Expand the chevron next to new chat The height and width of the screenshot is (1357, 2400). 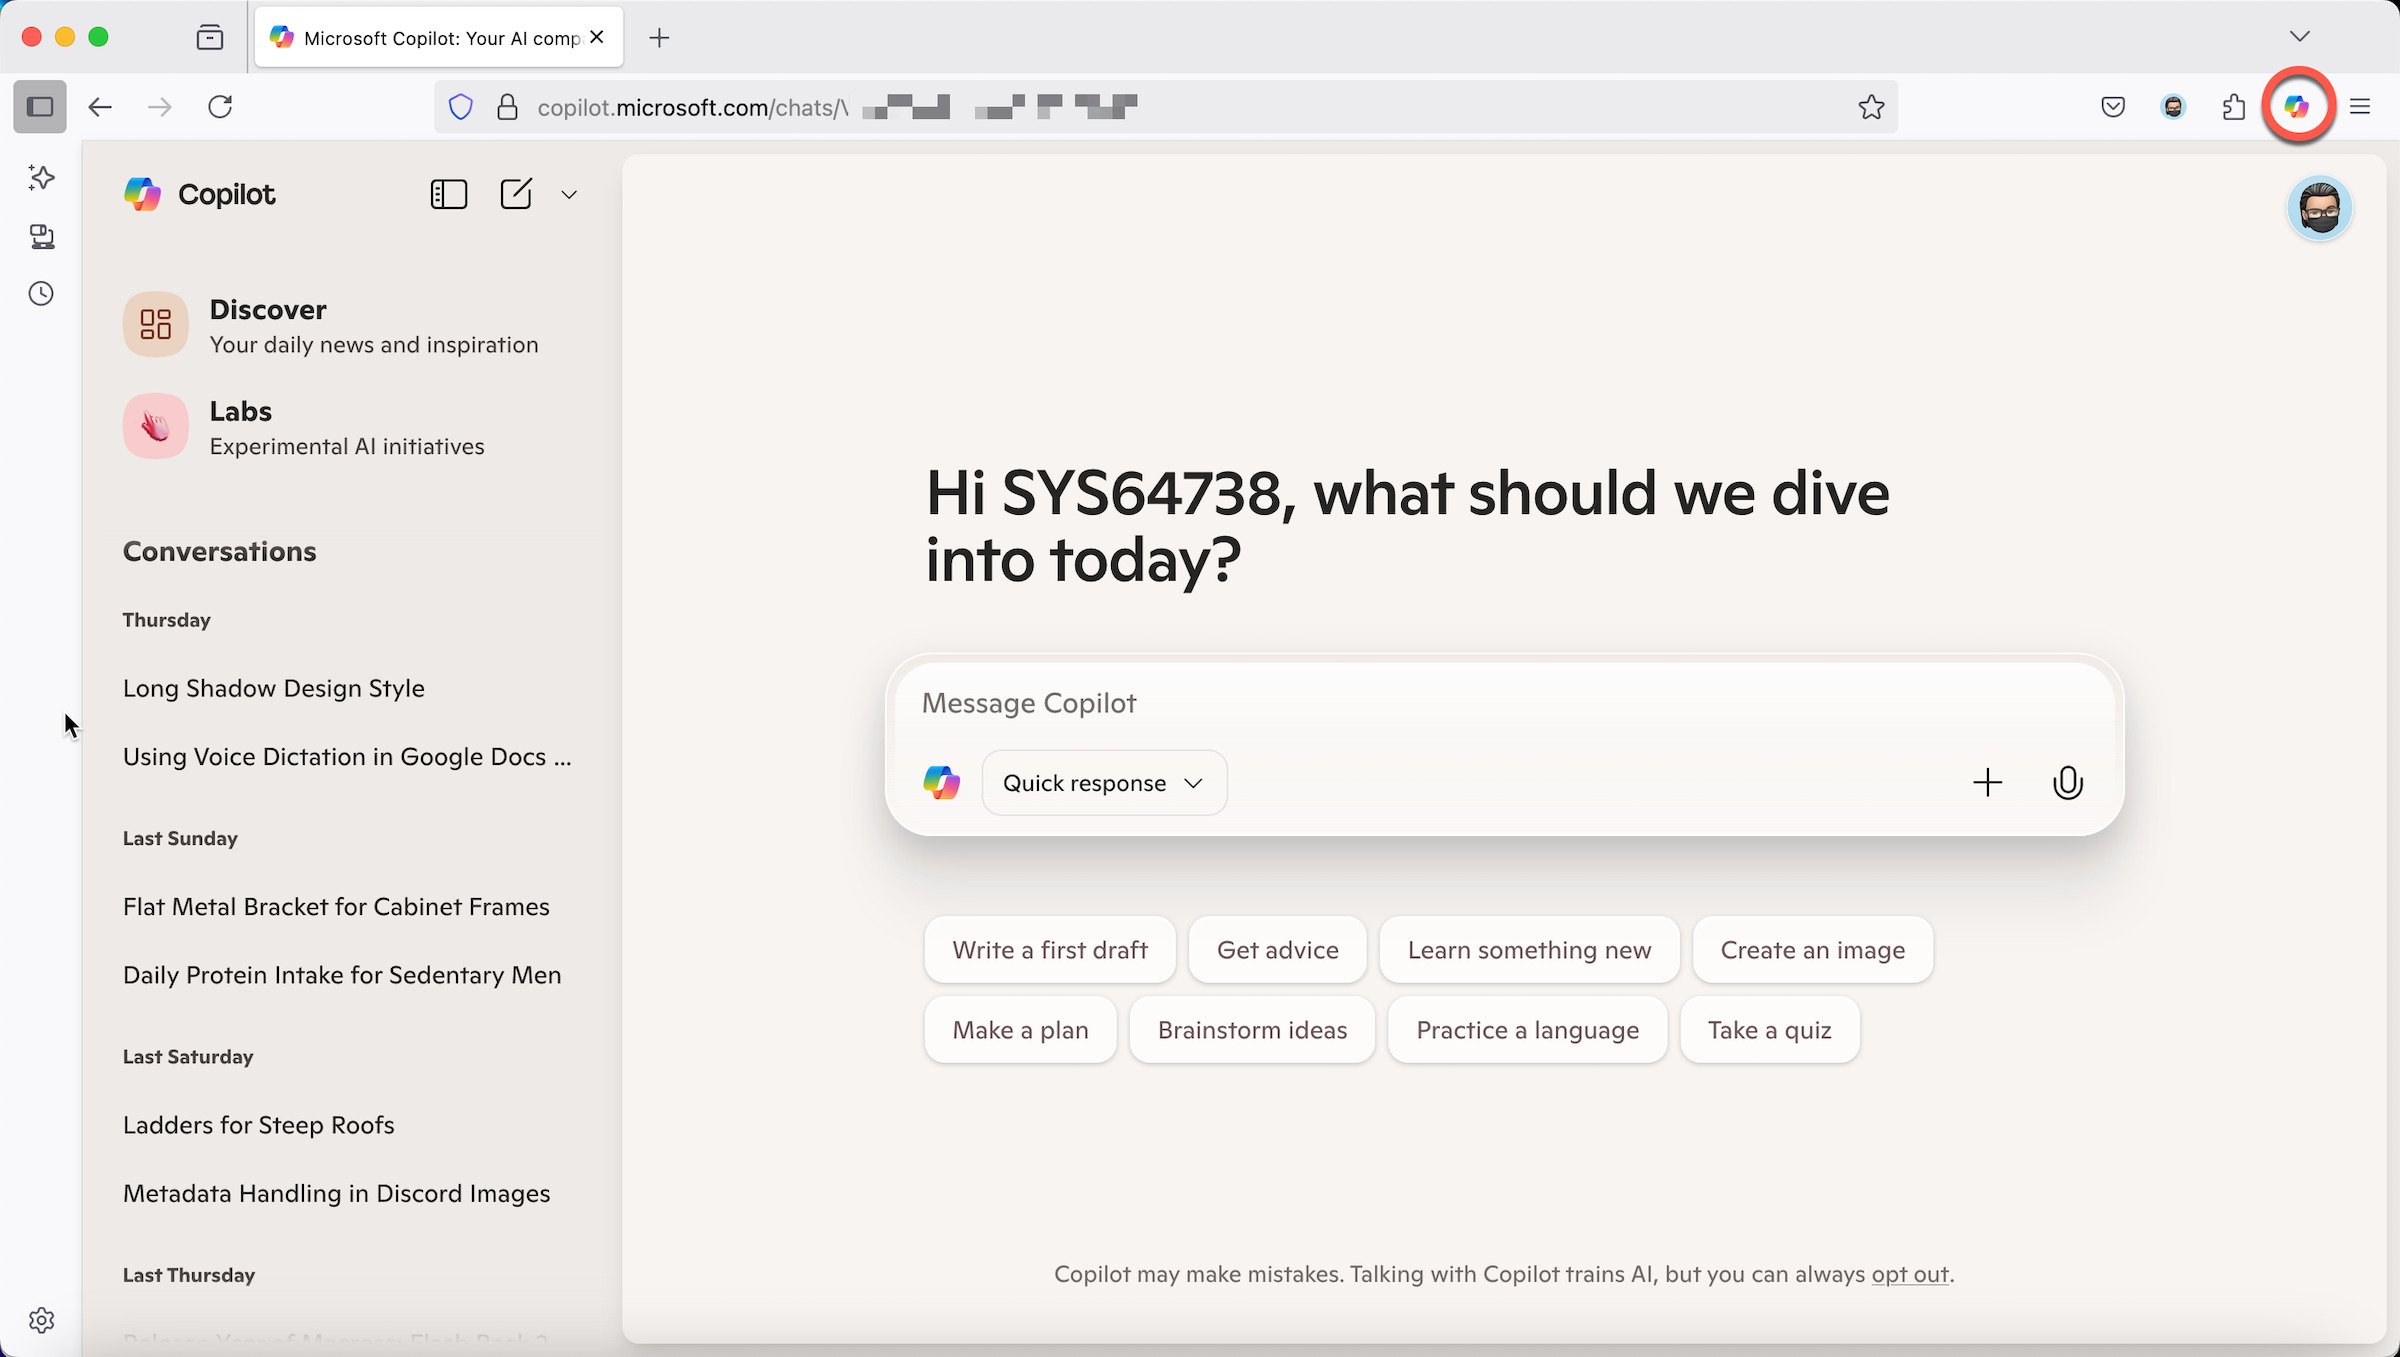569,194
